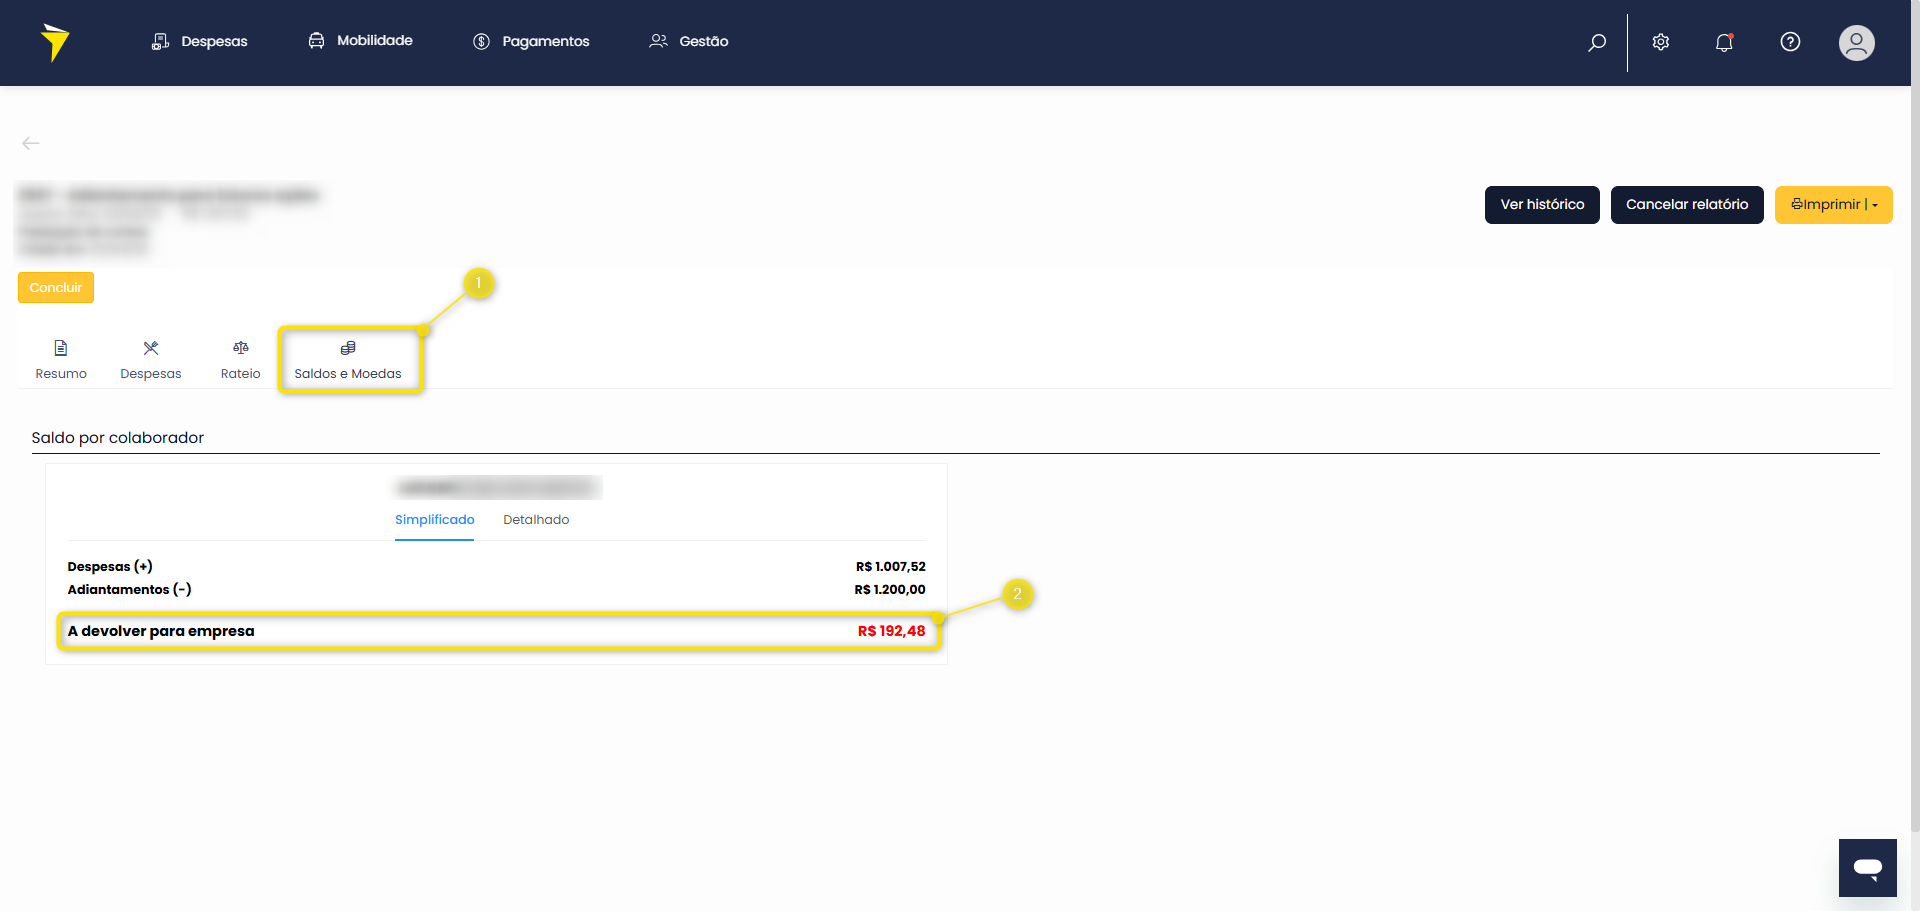Open chat support widget

[x=1867, y=867]
